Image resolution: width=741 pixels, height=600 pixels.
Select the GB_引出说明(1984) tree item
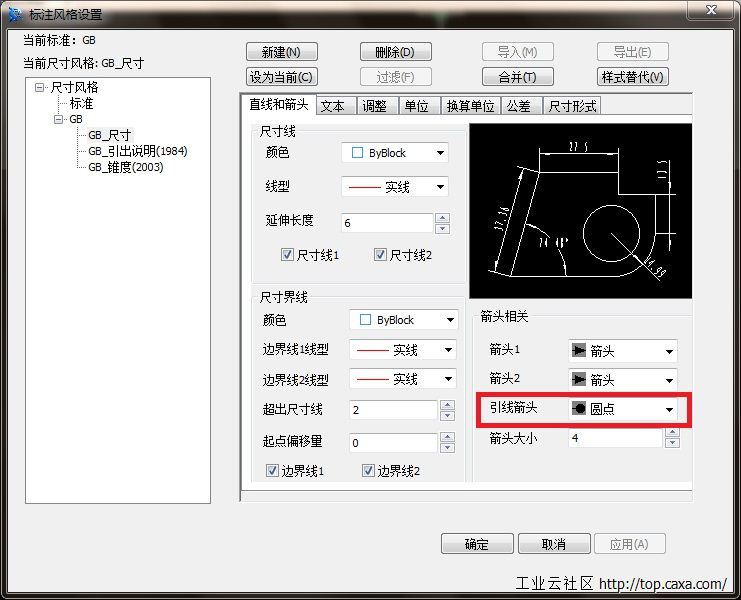click(138, 151)
